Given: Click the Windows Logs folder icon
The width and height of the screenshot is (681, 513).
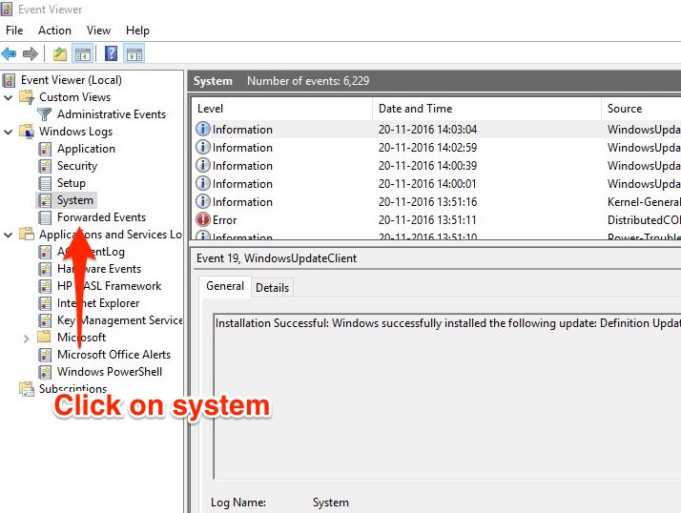Looking at the screenshot, I should click(26, 131).
